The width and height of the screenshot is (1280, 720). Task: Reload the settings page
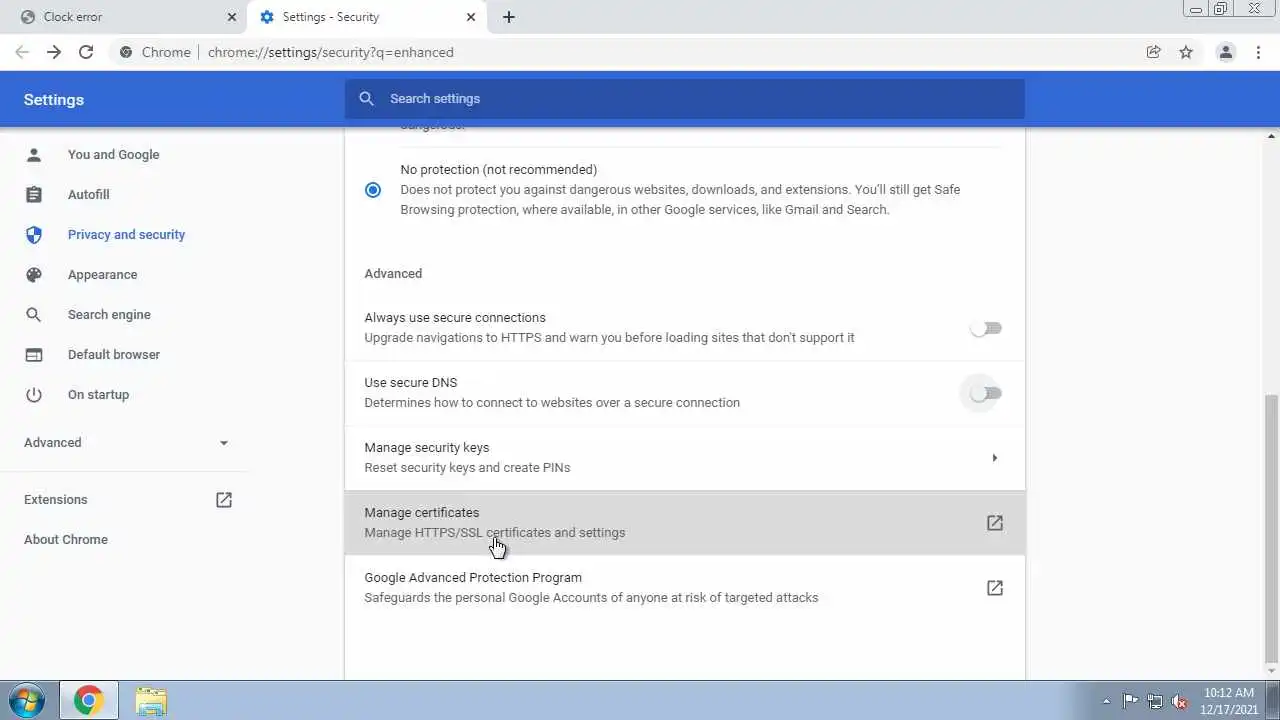(x=86, y=52)
